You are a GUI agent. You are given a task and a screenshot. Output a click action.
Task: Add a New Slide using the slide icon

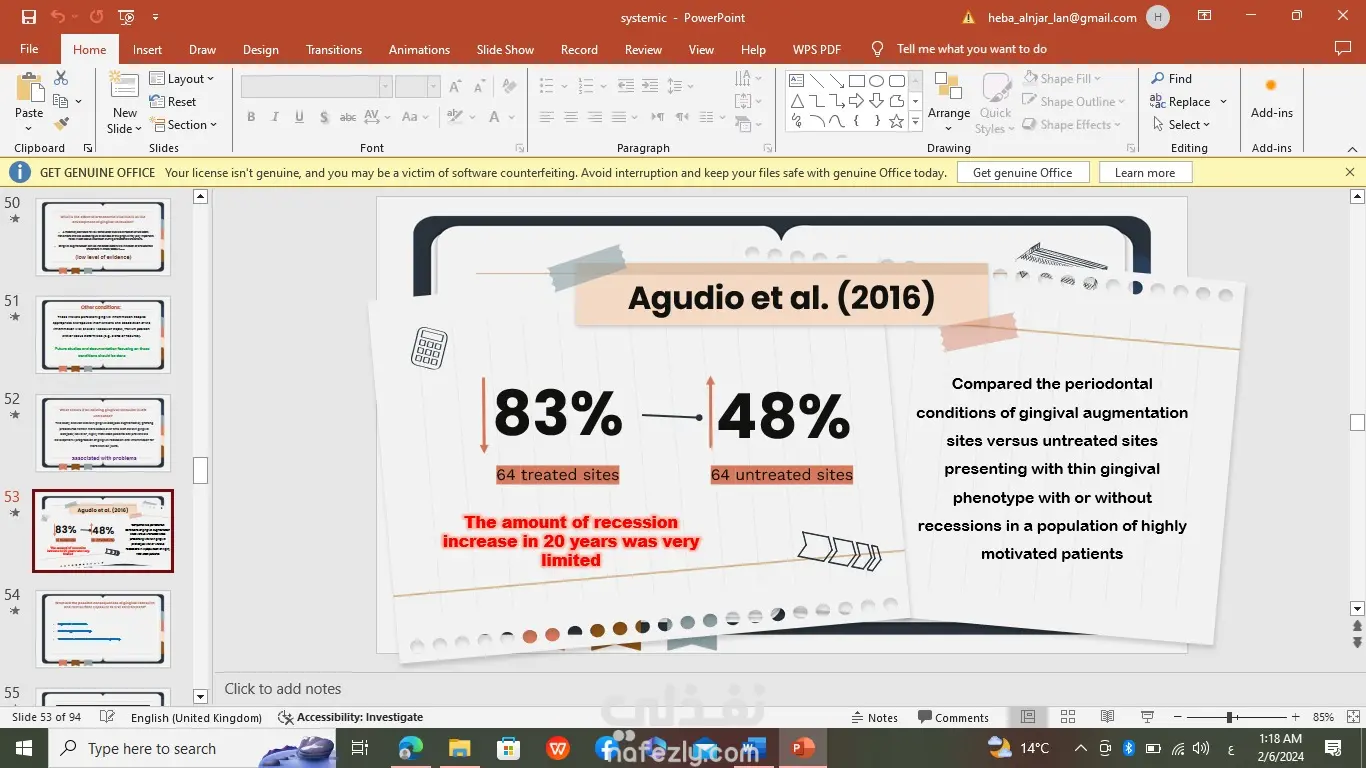point(124,84)
